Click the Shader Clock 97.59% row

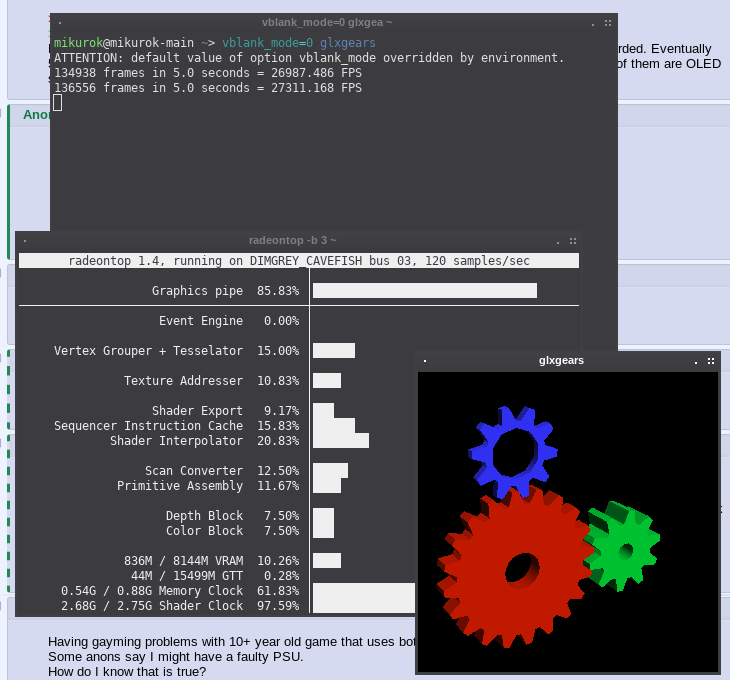pos(180,606)
